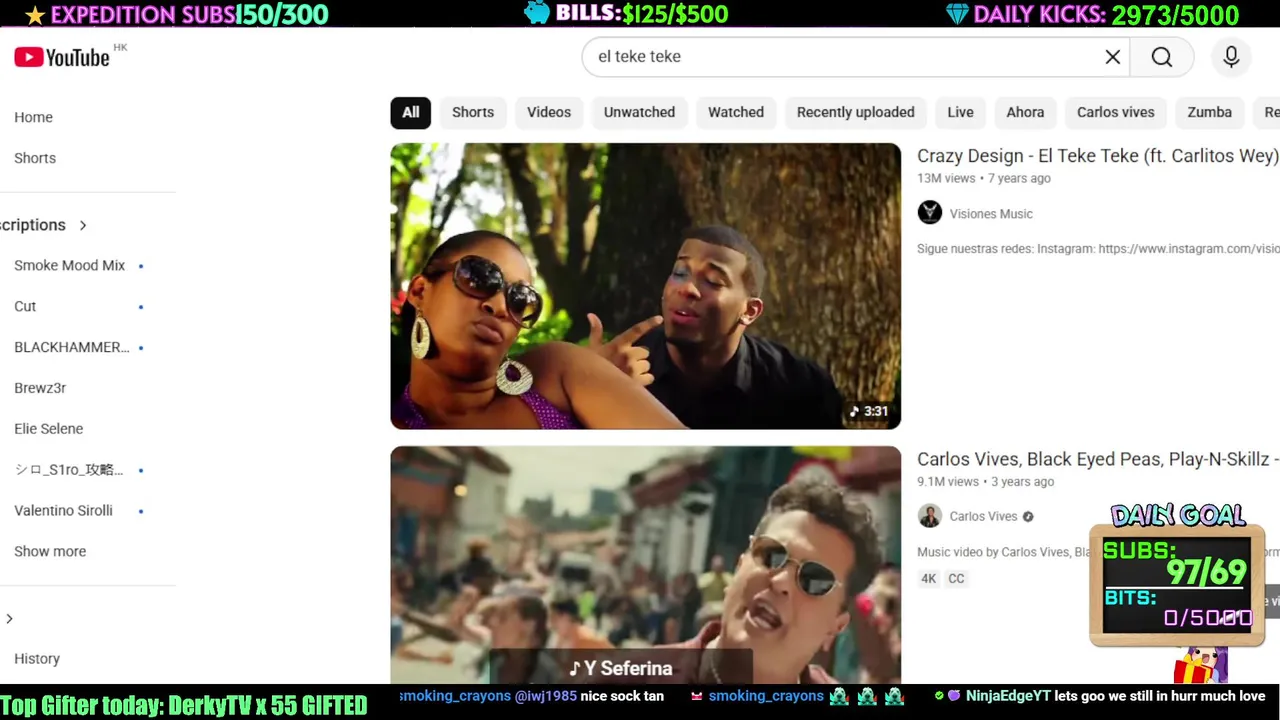Open Smoke Mood Mix subscription
This screenshot has width=1280, height=720.
tap(69, 266)
